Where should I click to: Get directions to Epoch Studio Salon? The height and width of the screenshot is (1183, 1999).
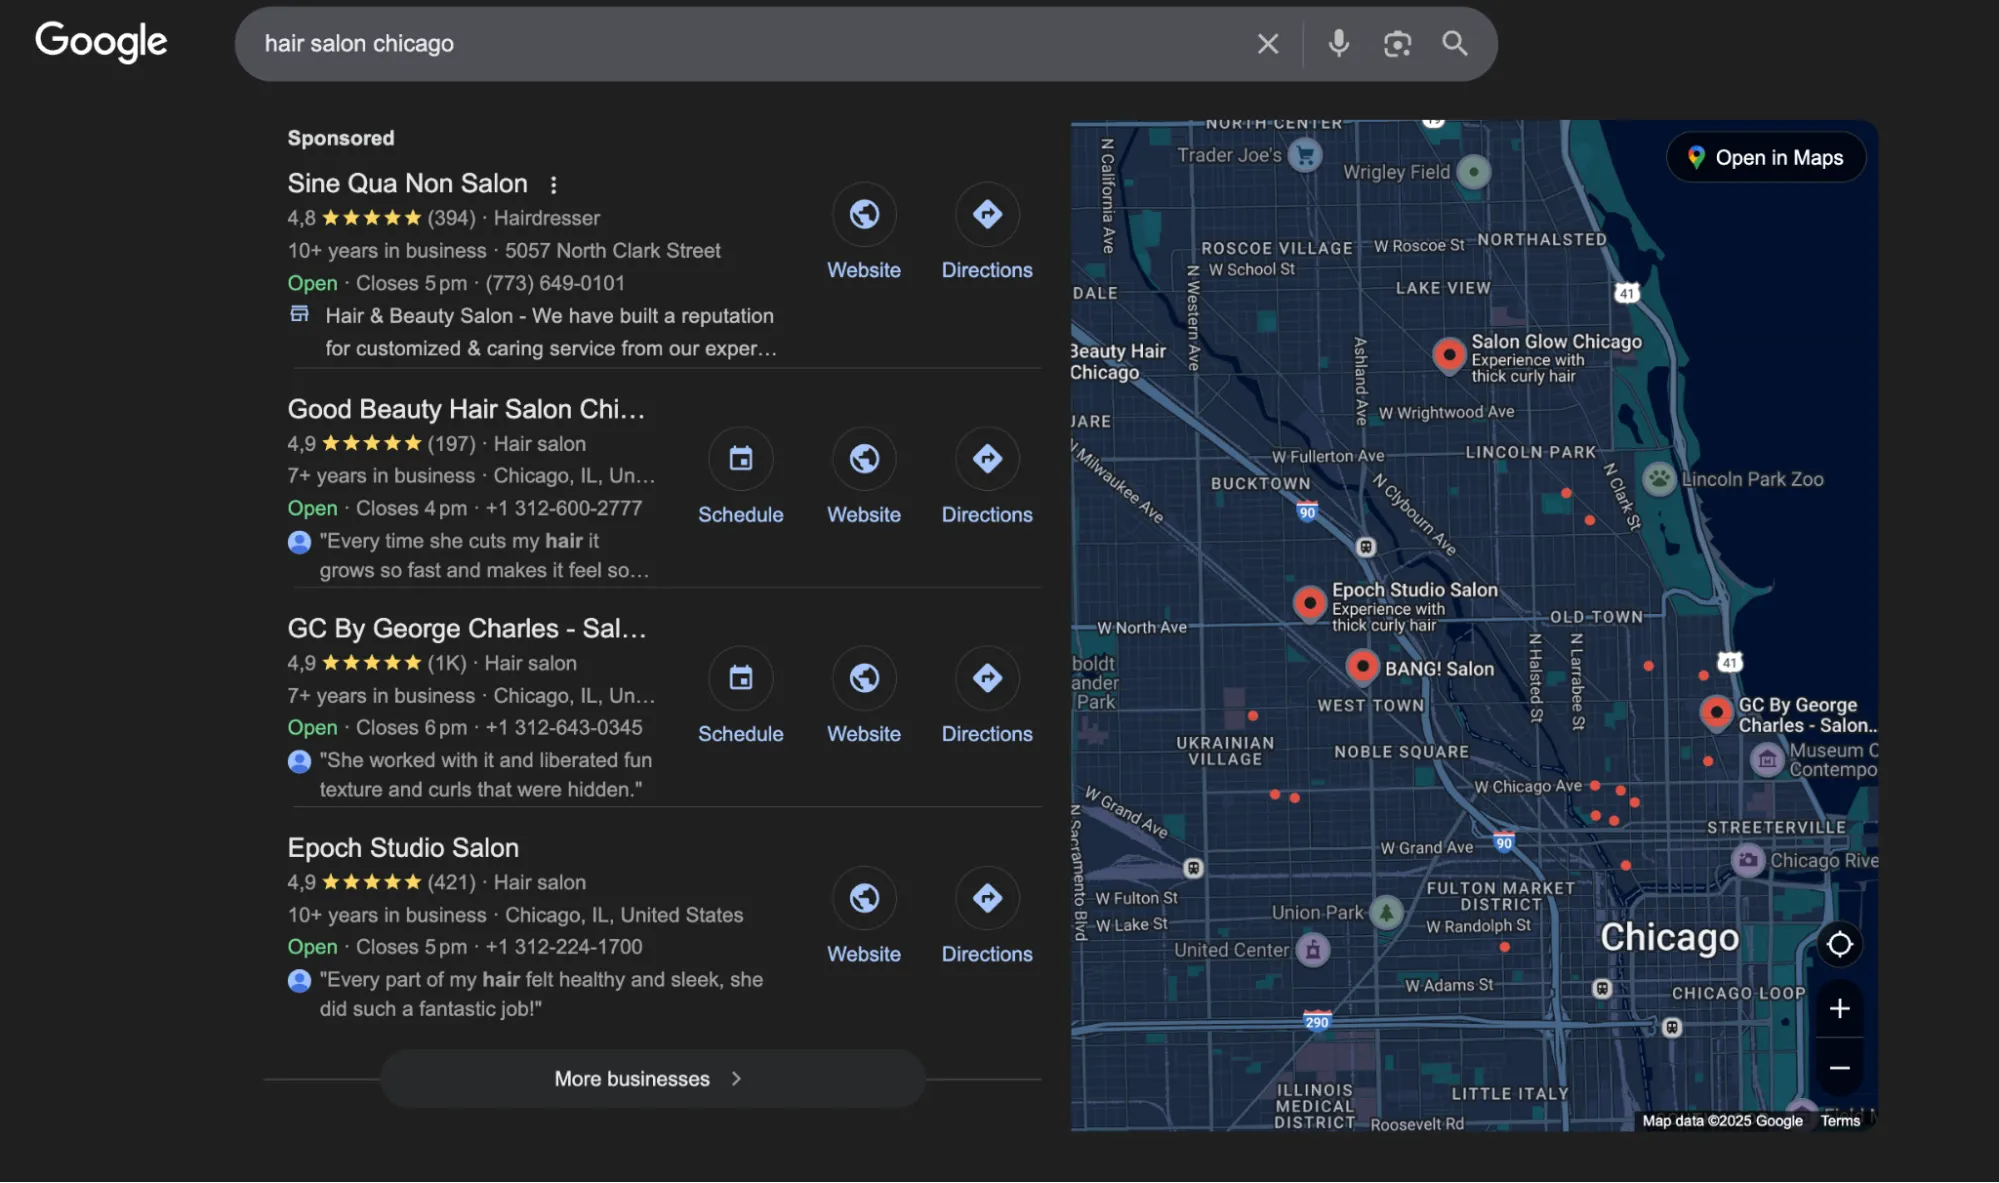[987, 898]
